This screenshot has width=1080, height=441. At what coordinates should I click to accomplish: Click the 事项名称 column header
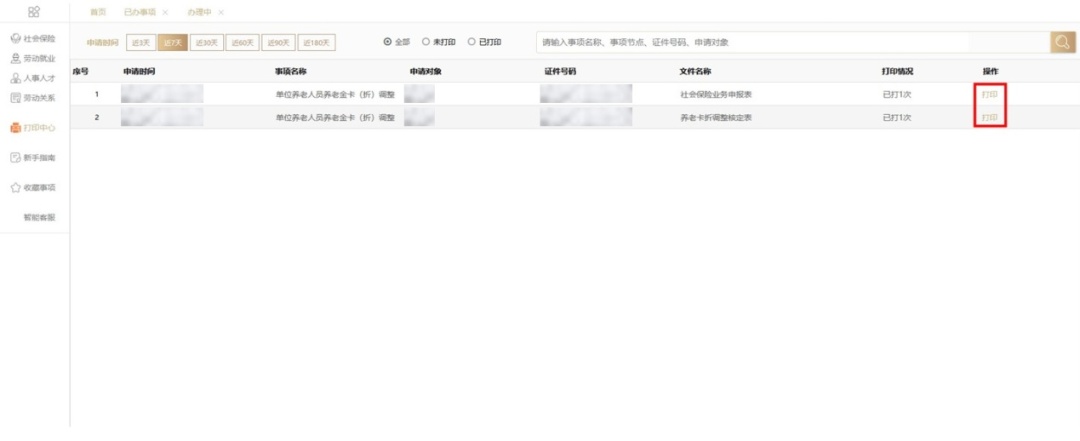[291, 71]
